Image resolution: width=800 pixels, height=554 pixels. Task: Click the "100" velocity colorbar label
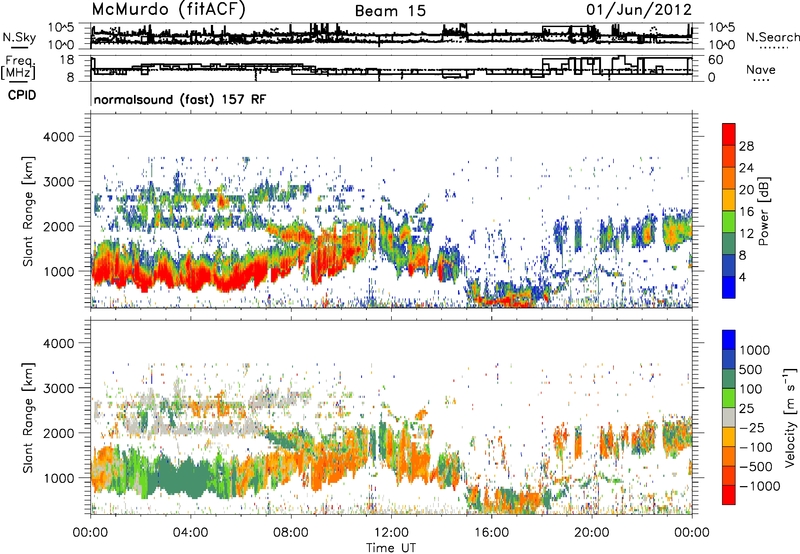click(751, 389)
